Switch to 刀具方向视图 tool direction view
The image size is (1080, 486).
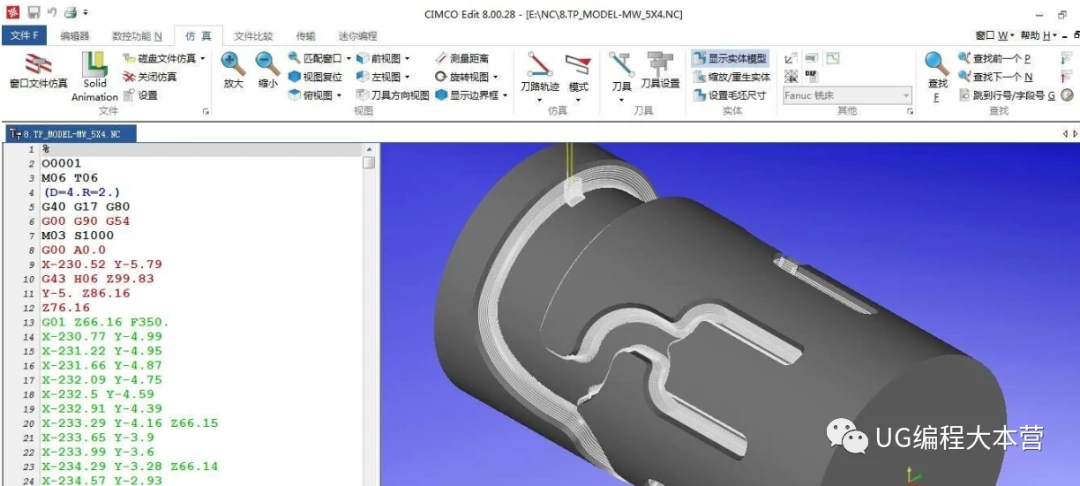click(x=393, y=96)
